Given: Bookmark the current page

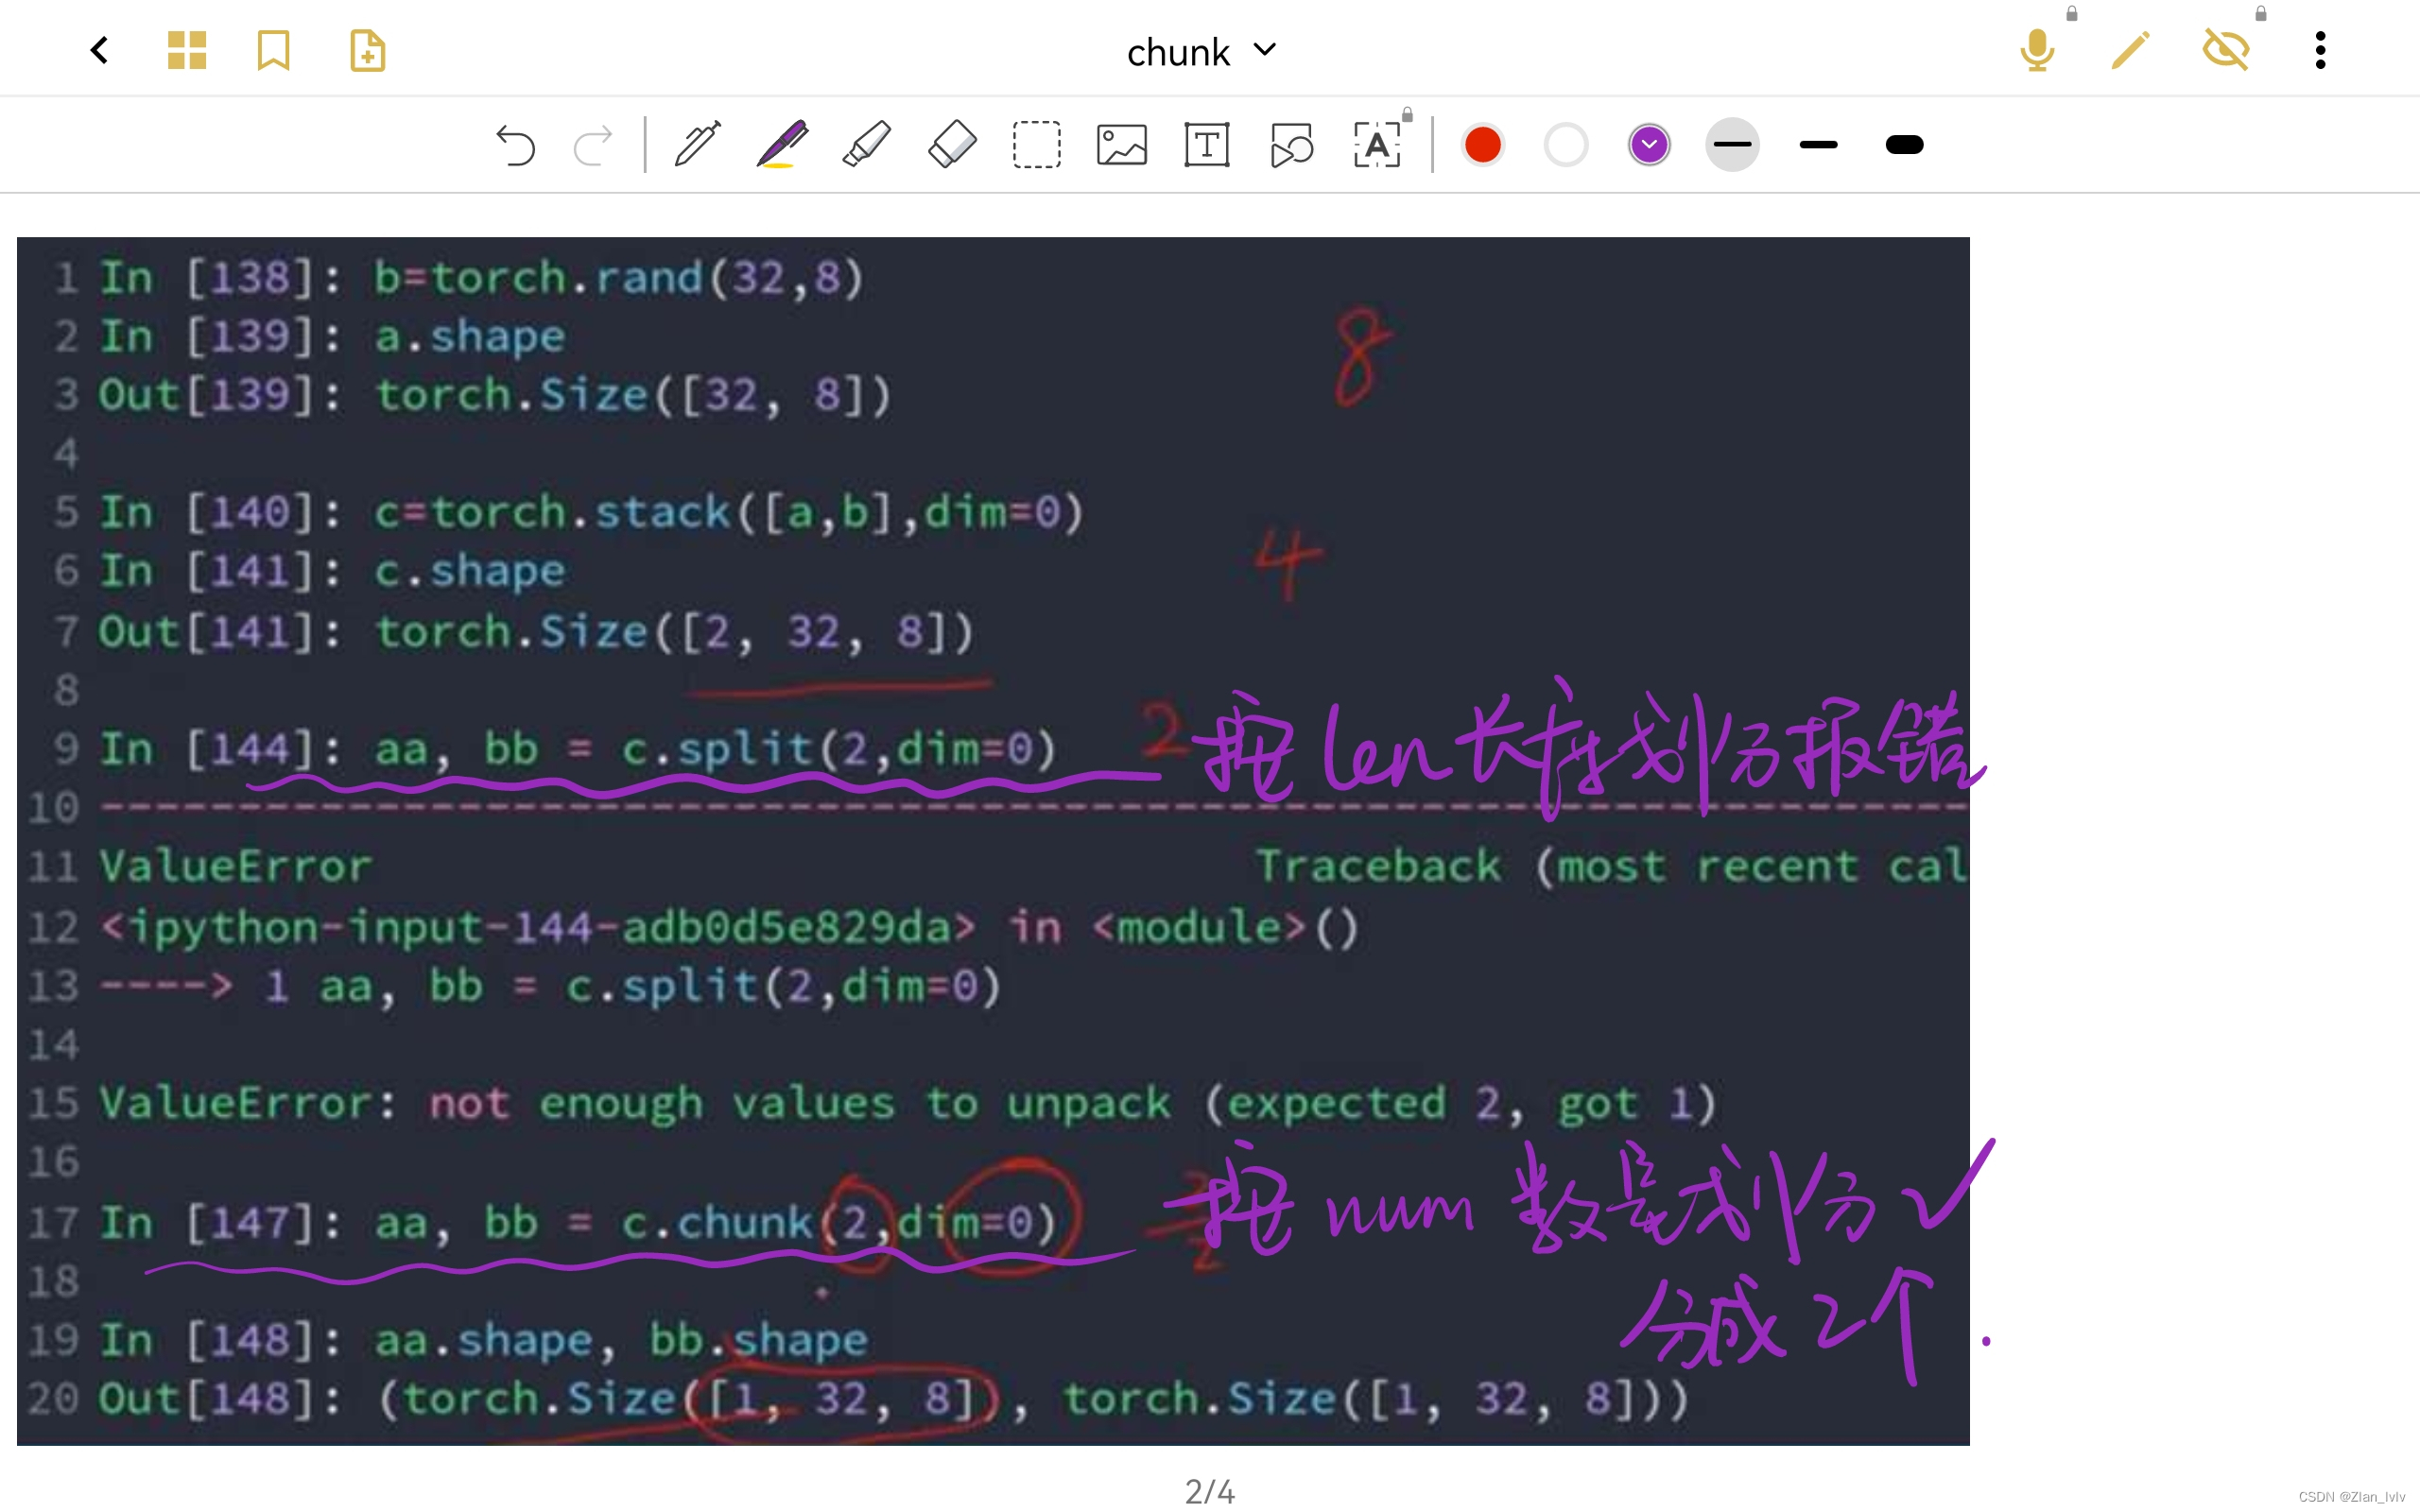Looking at the screenshot, I should coord(273,50).
